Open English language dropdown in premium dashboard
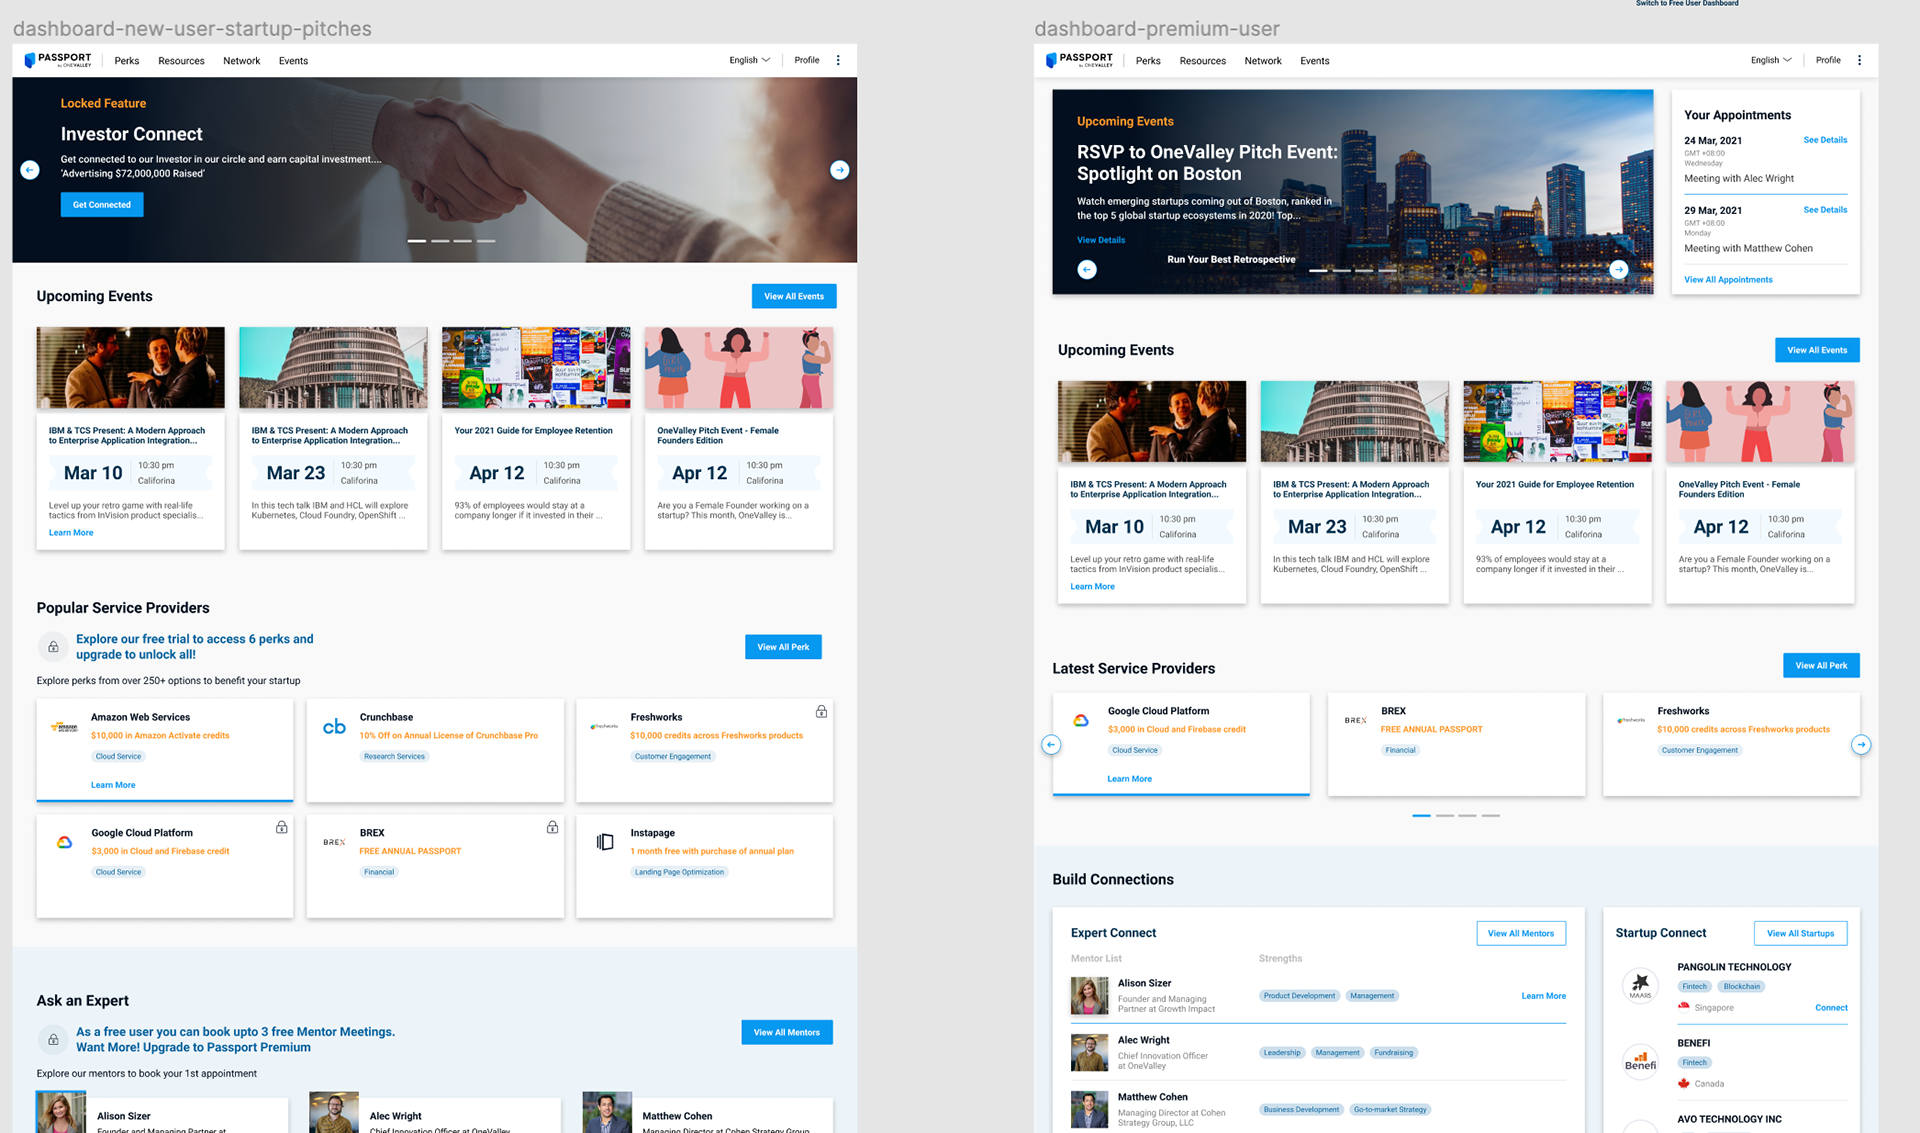 [x=1771, y=60]
